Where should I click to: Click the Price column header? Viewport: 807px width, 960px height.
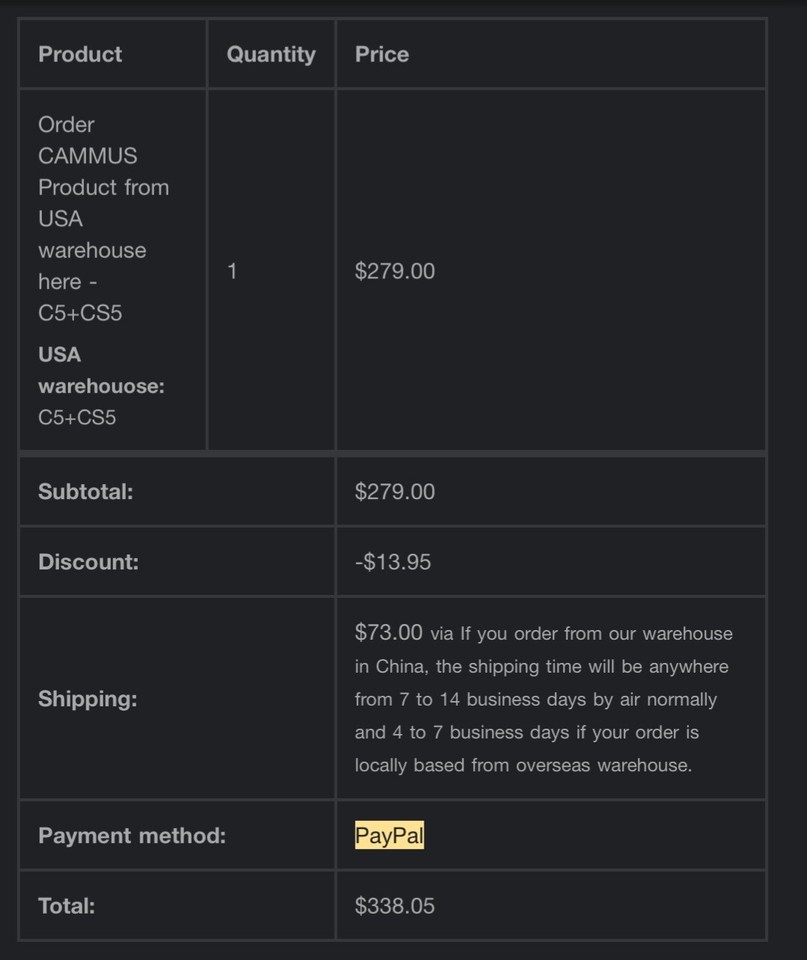click(382, 54)
